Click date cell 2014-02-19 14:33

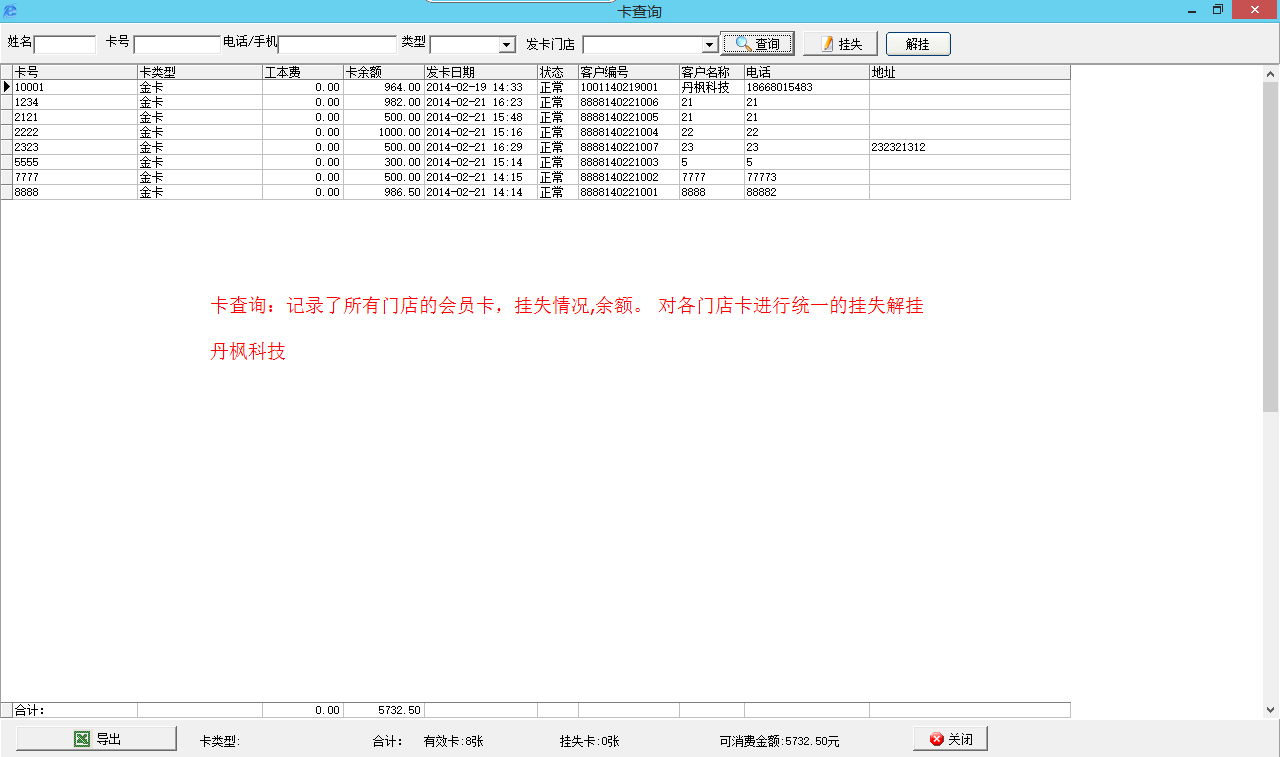coord(481,87)
